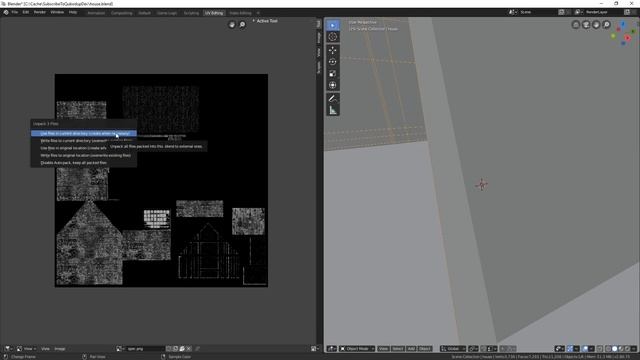Click the Scene browse icon in top bar
The image size is (640, 360).
tap(512, 12)
